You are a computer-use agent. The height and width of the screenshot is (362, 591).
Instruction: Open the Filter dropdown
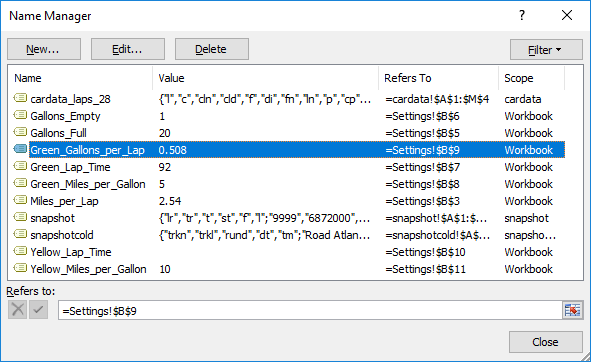546,49
